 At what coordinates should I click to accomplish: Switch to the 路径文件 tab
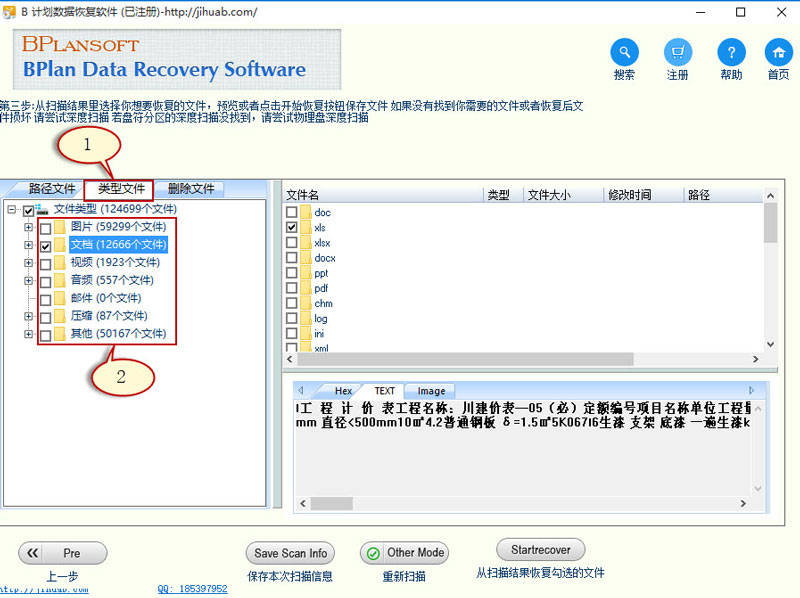coord(52,188)
